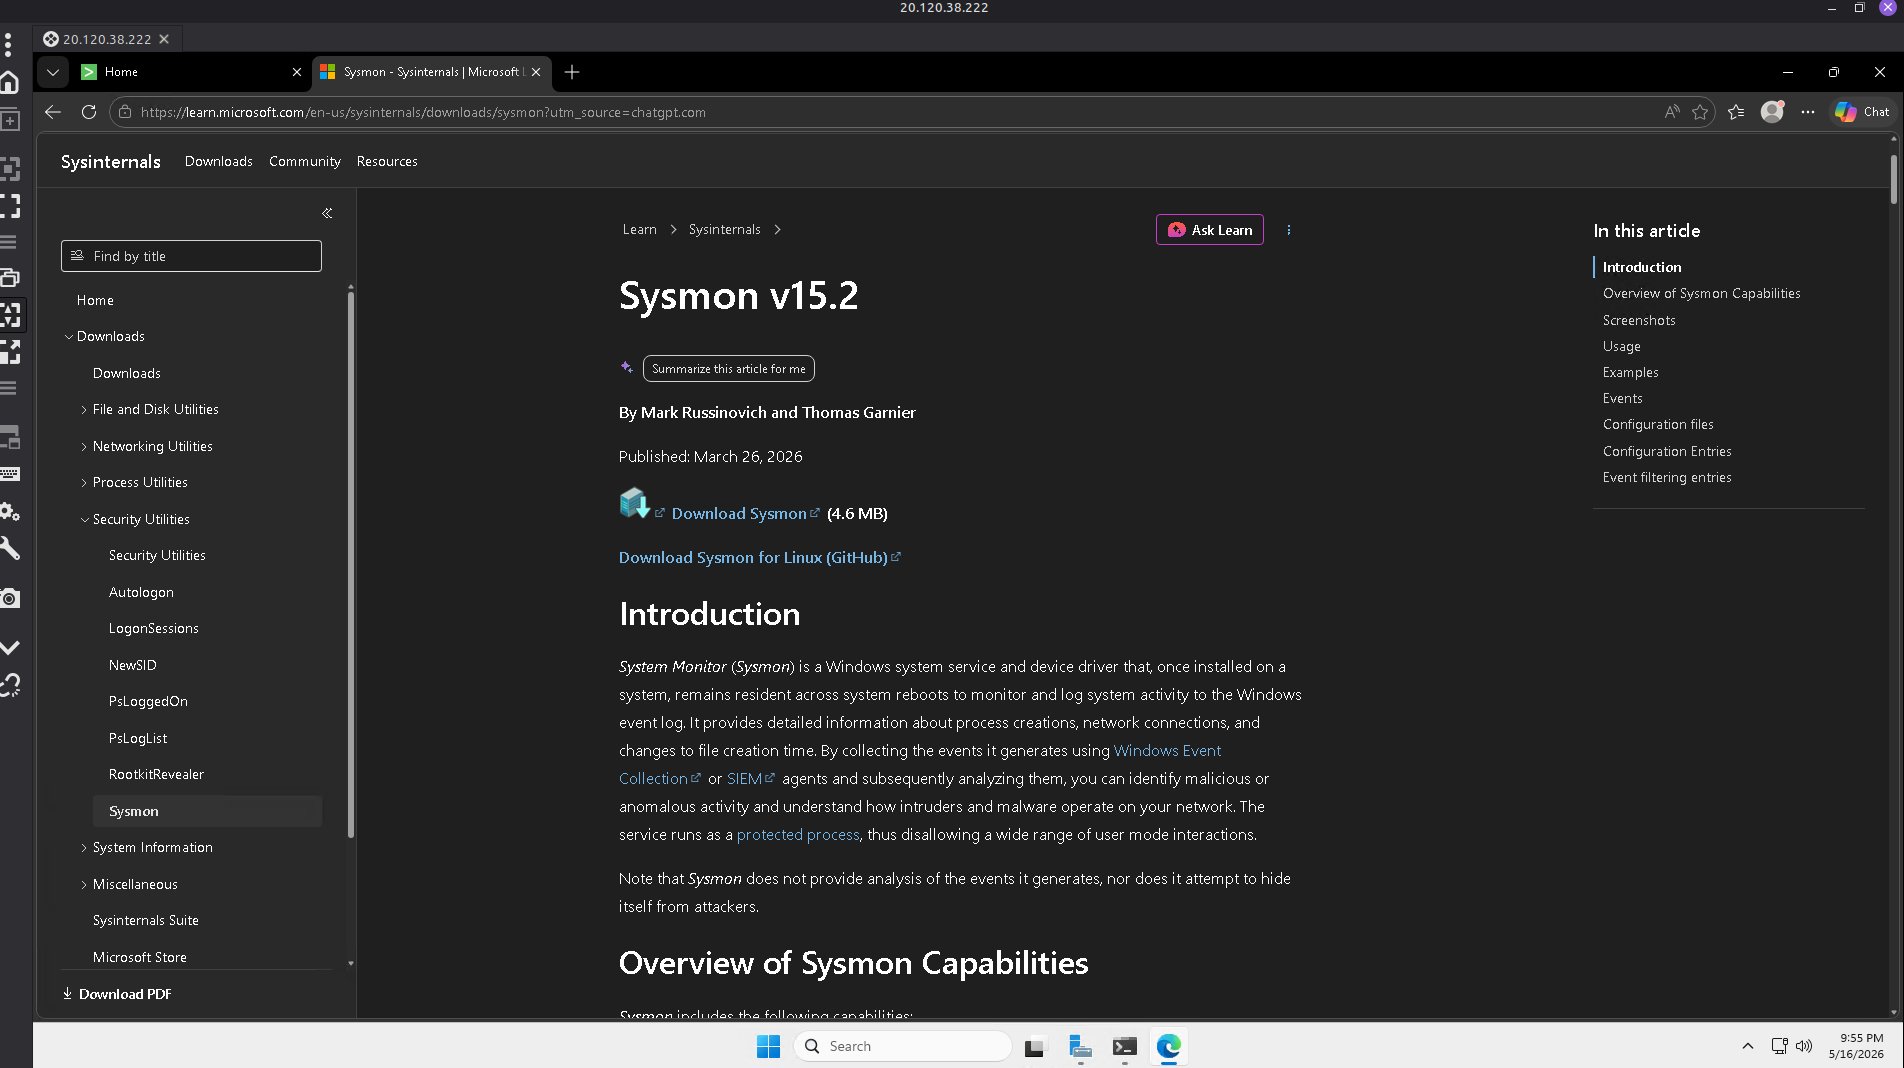1904x1068 pixels.
Task: View site information lock icon in address bar
Action: point(125,112)
